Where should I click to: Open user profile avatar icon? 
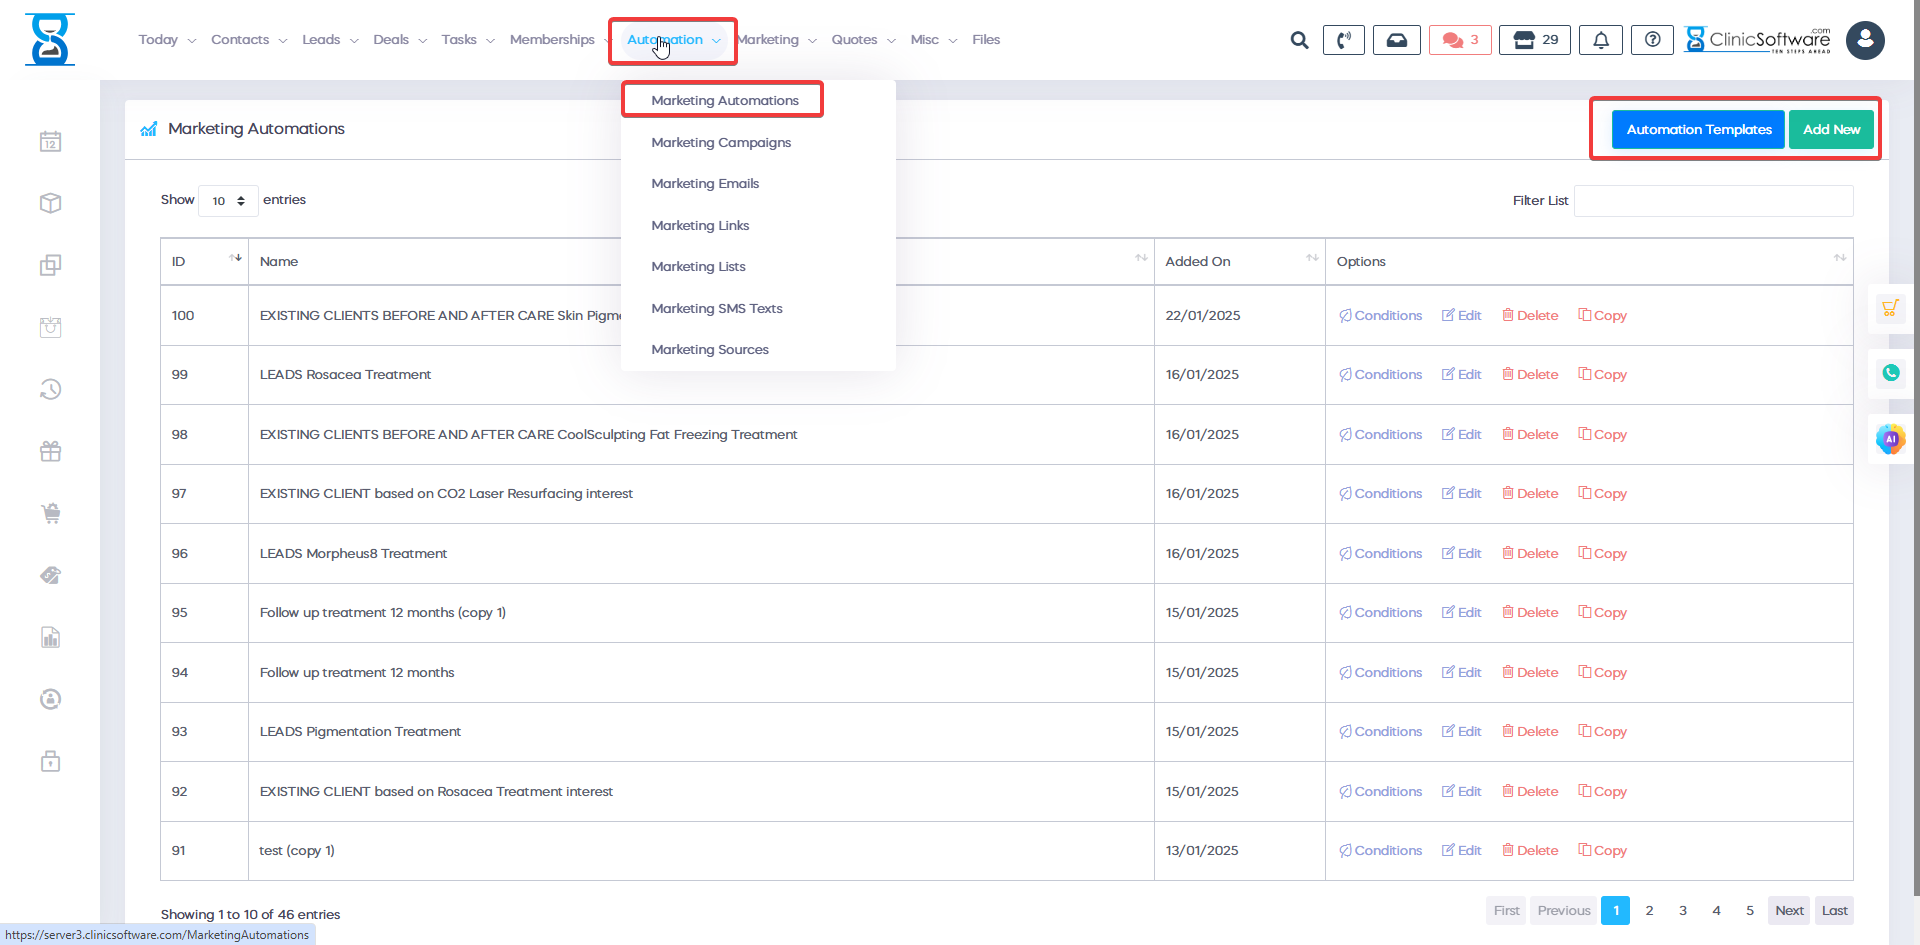tap(1864, 40)
